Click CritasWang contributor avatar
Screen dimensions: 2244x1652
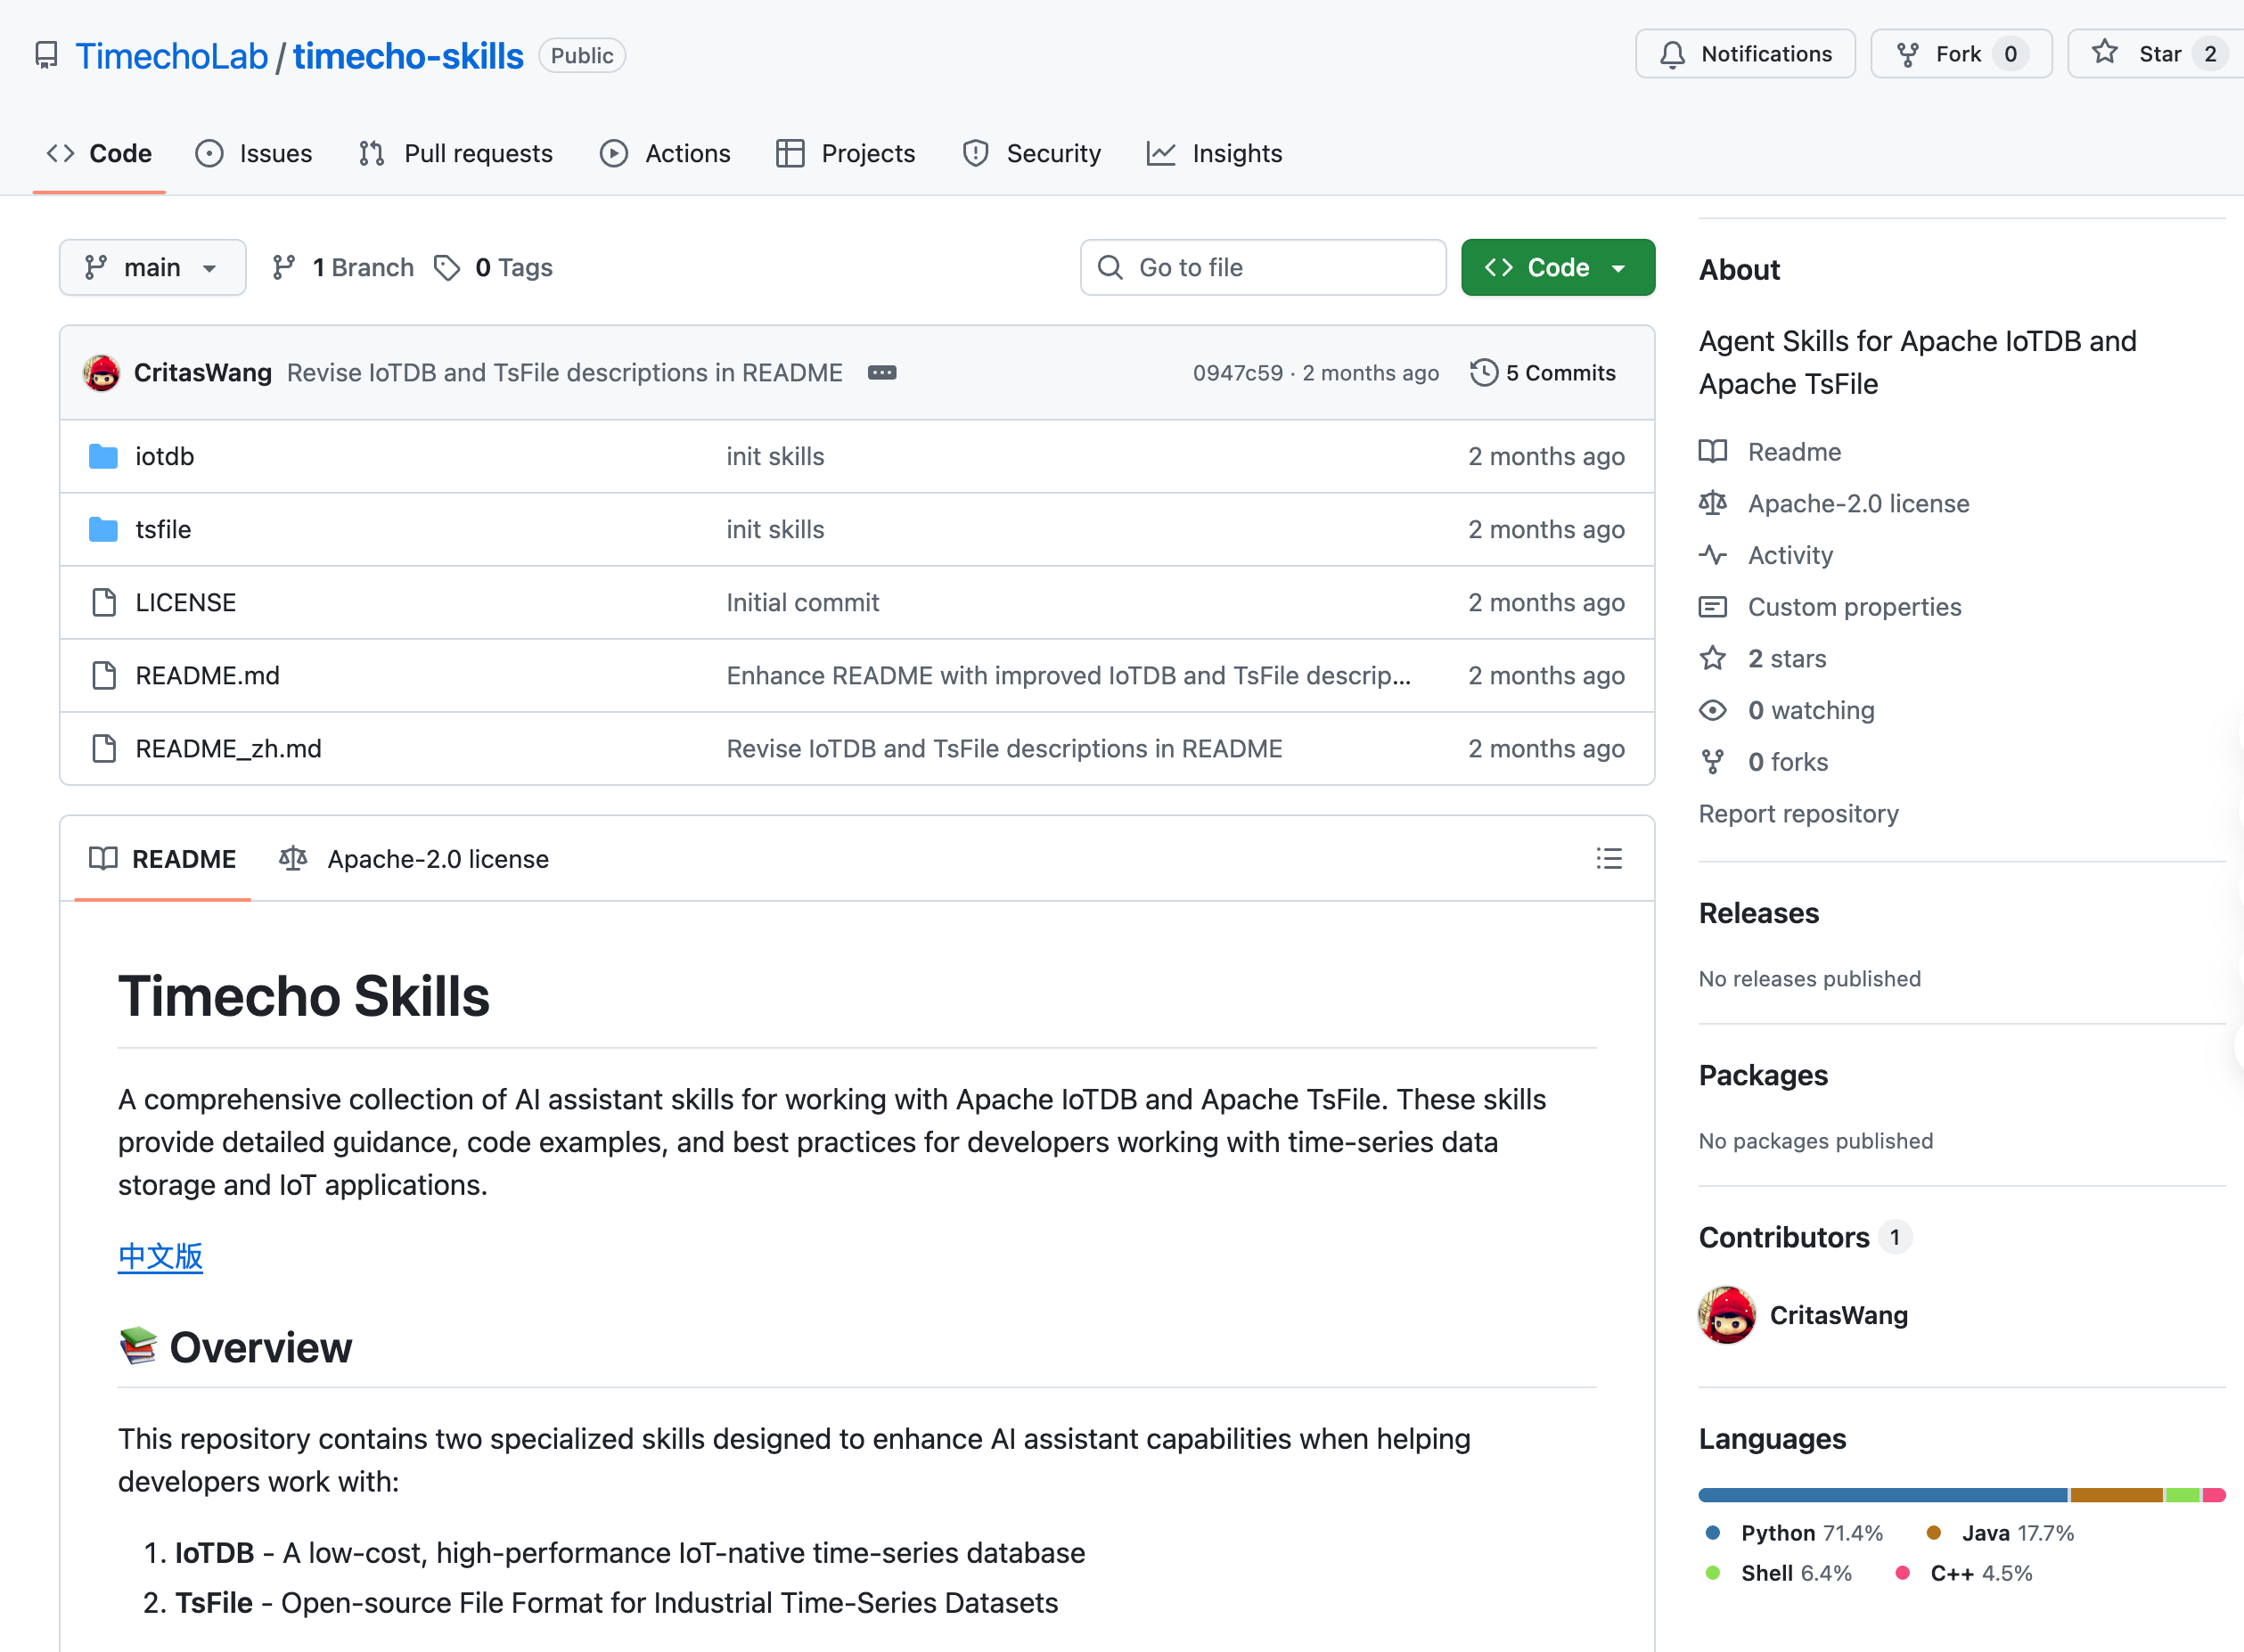(x=1726, y=1314)
